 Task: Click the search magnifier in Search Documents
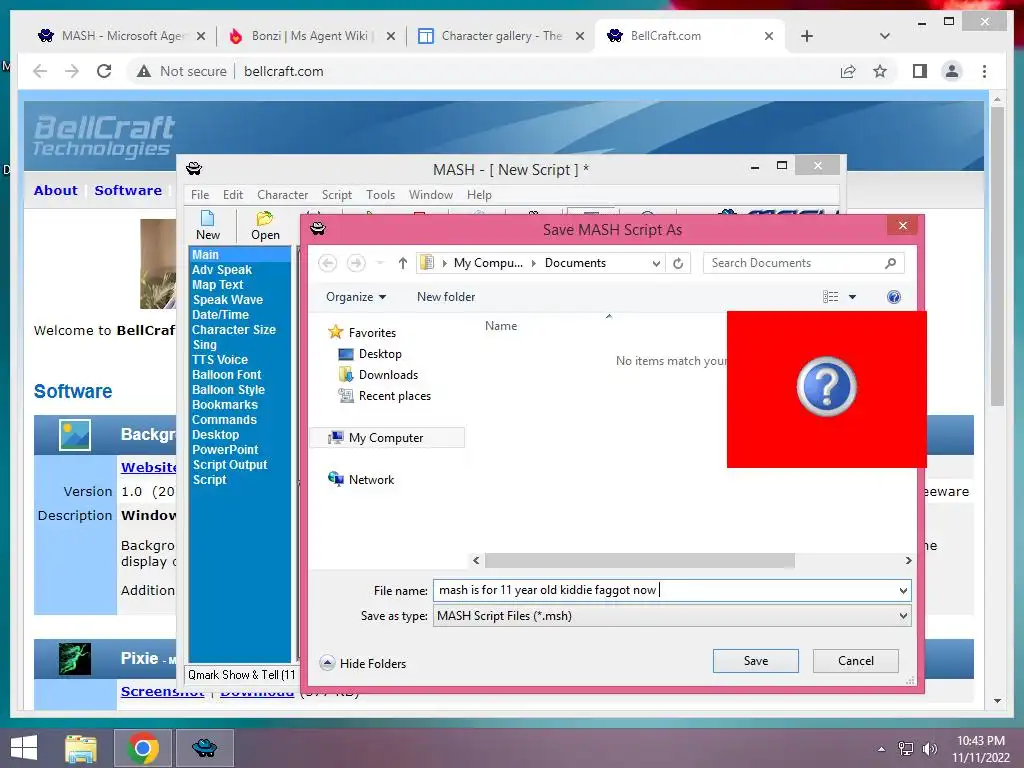click(890, 263)
